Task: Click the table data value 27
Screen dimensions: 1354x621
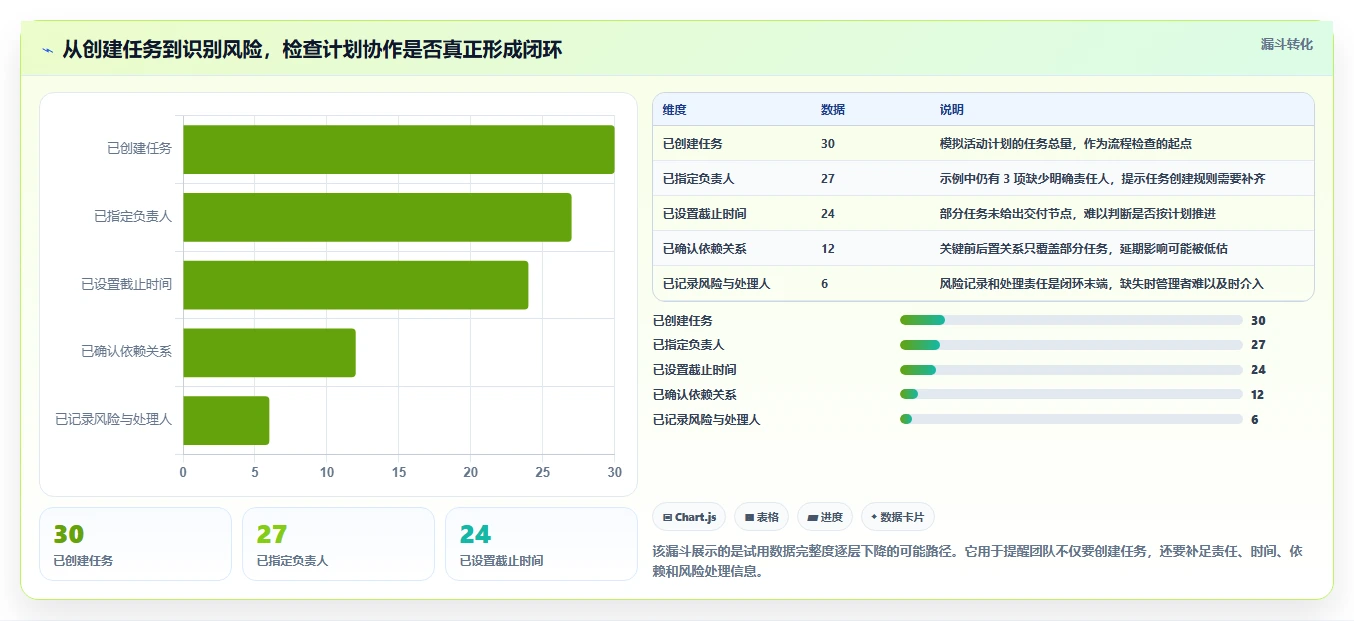Action: (828, 179)
